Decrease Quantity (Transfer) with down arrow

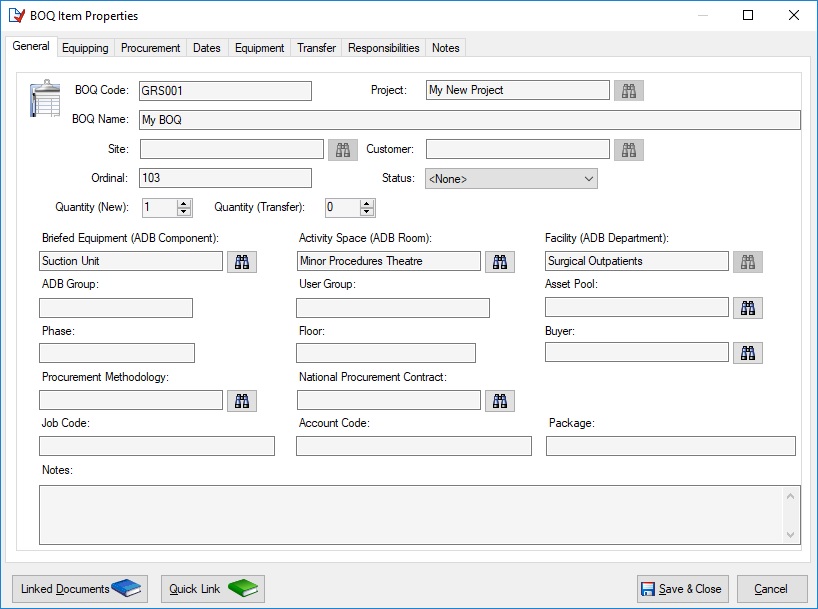367,212
